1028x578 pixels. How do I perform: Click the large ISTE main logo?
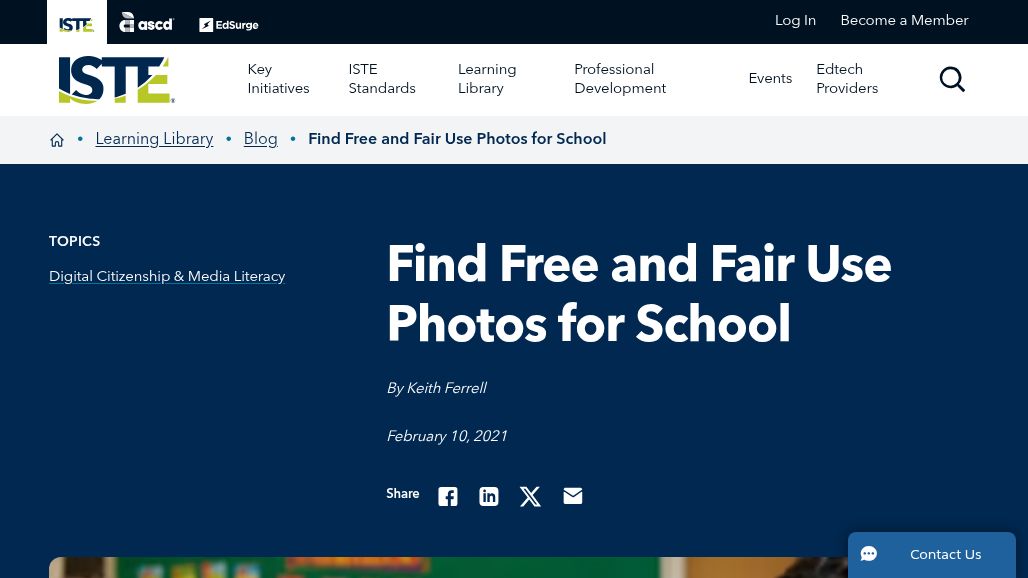116,80
